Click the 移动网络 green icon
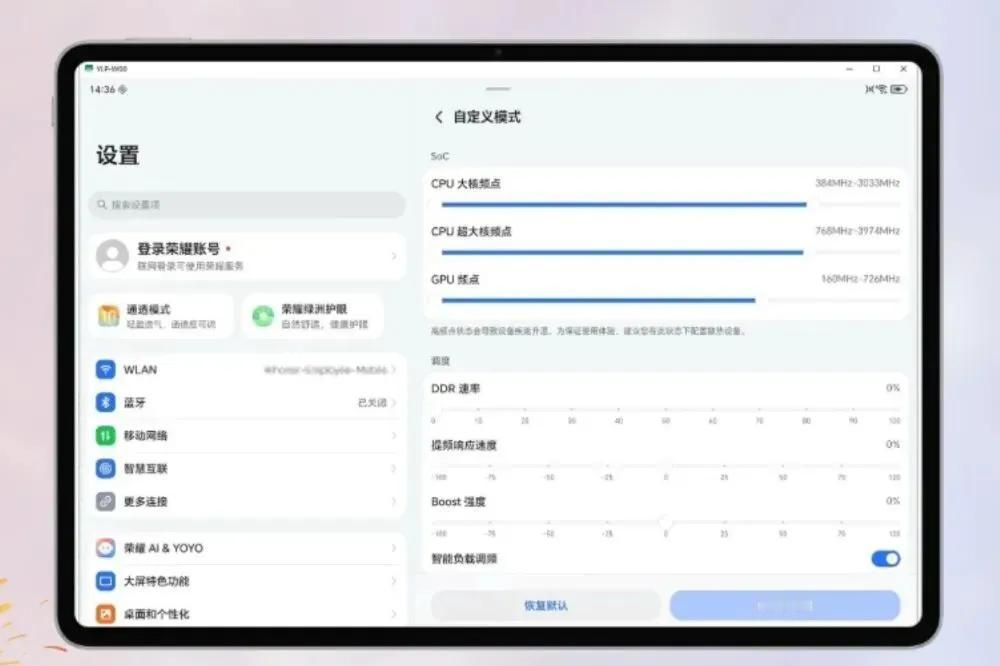The image size is (1000, 666). (x=105, y=436)
